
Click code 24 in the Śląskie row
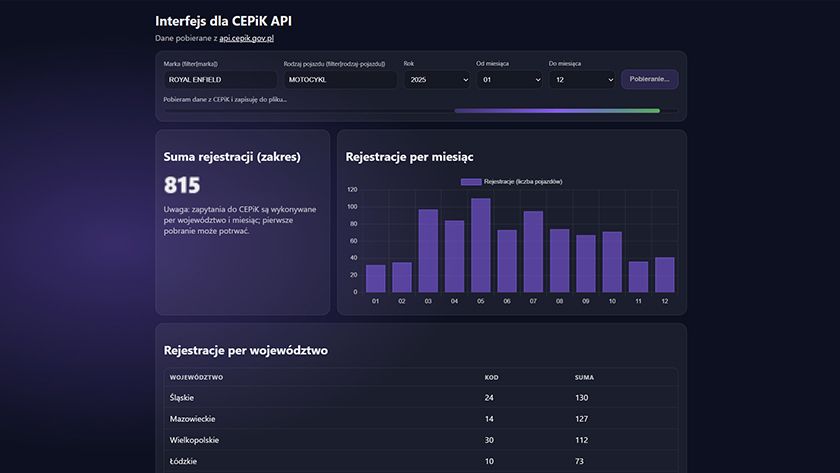(x=489, y=398)
